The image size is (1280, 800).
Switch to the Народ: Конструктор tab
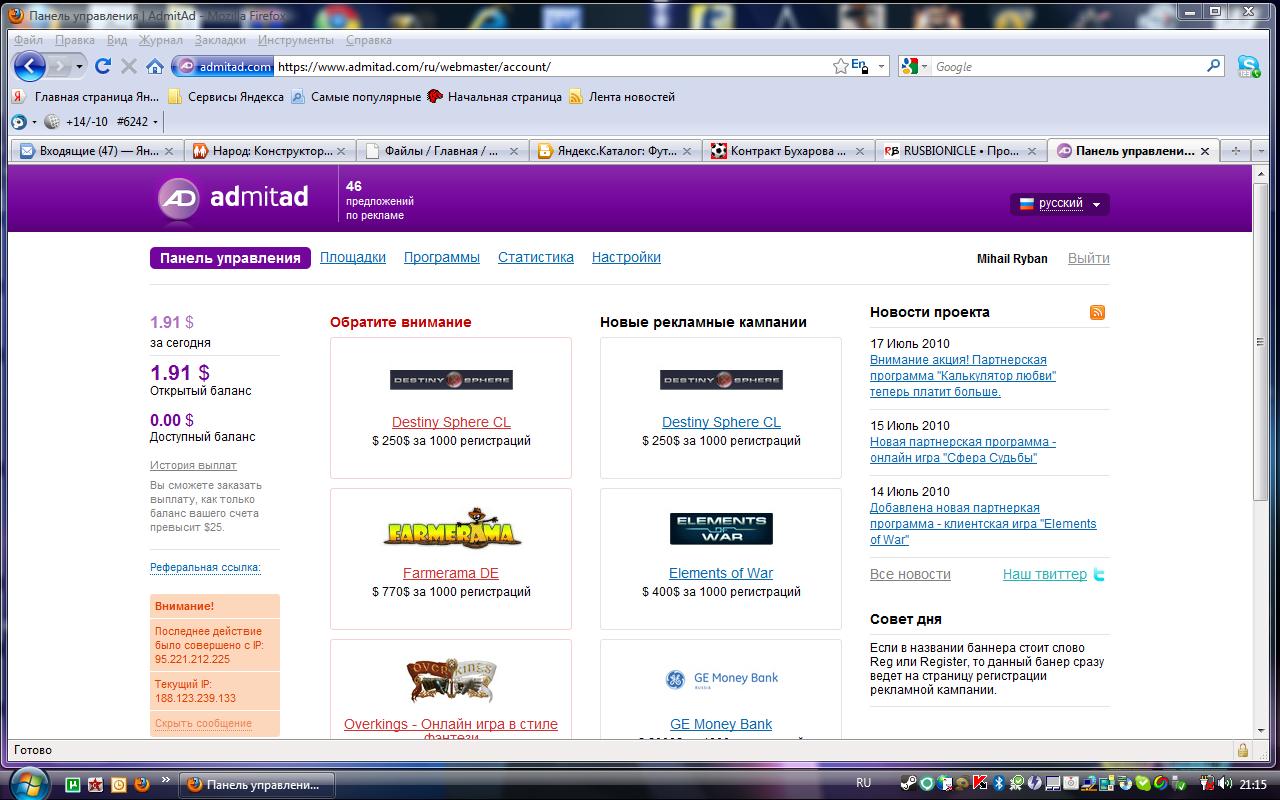tap(270, 151)
